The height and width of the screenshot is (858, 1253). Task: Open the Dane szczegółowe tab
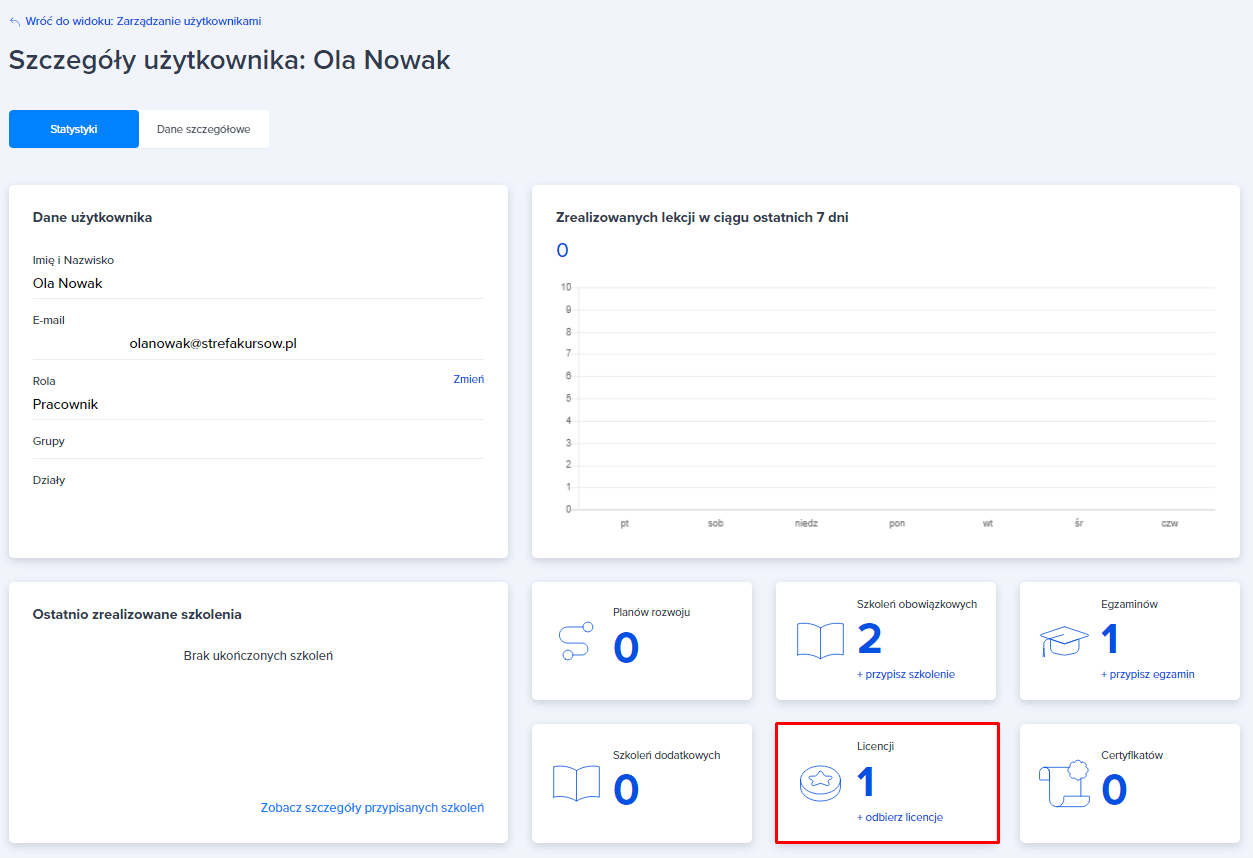[204, 129]
